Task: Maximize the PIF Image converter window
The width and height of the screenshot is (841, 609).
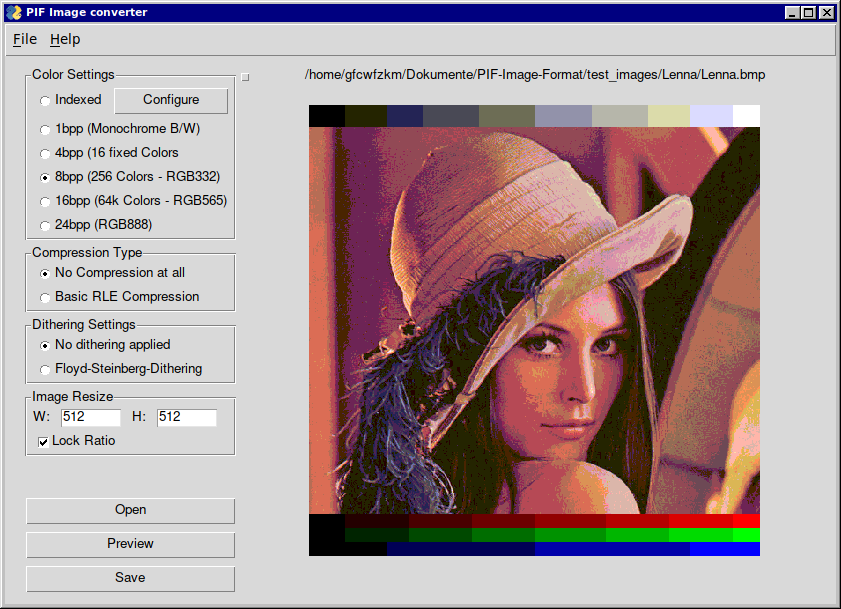Action: tap(809, 12)
